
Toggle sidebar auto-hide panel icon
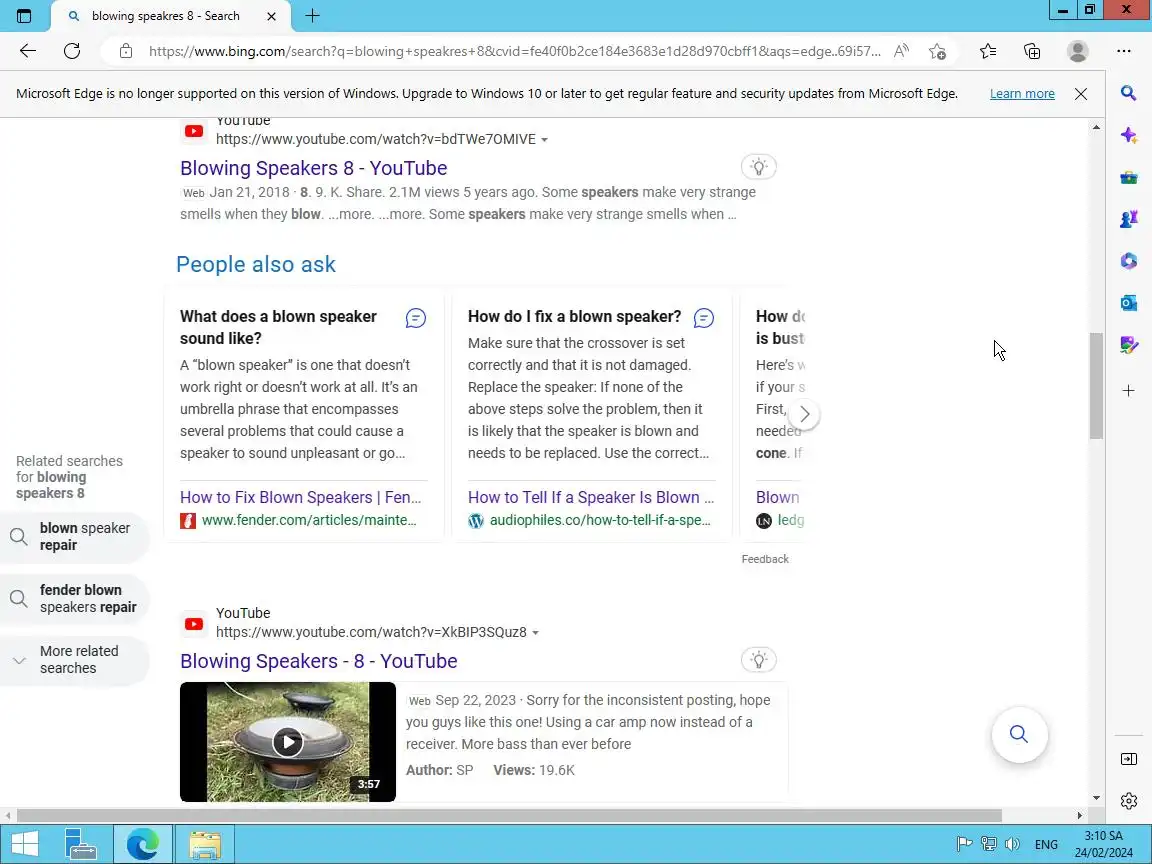coord(1129,759)
